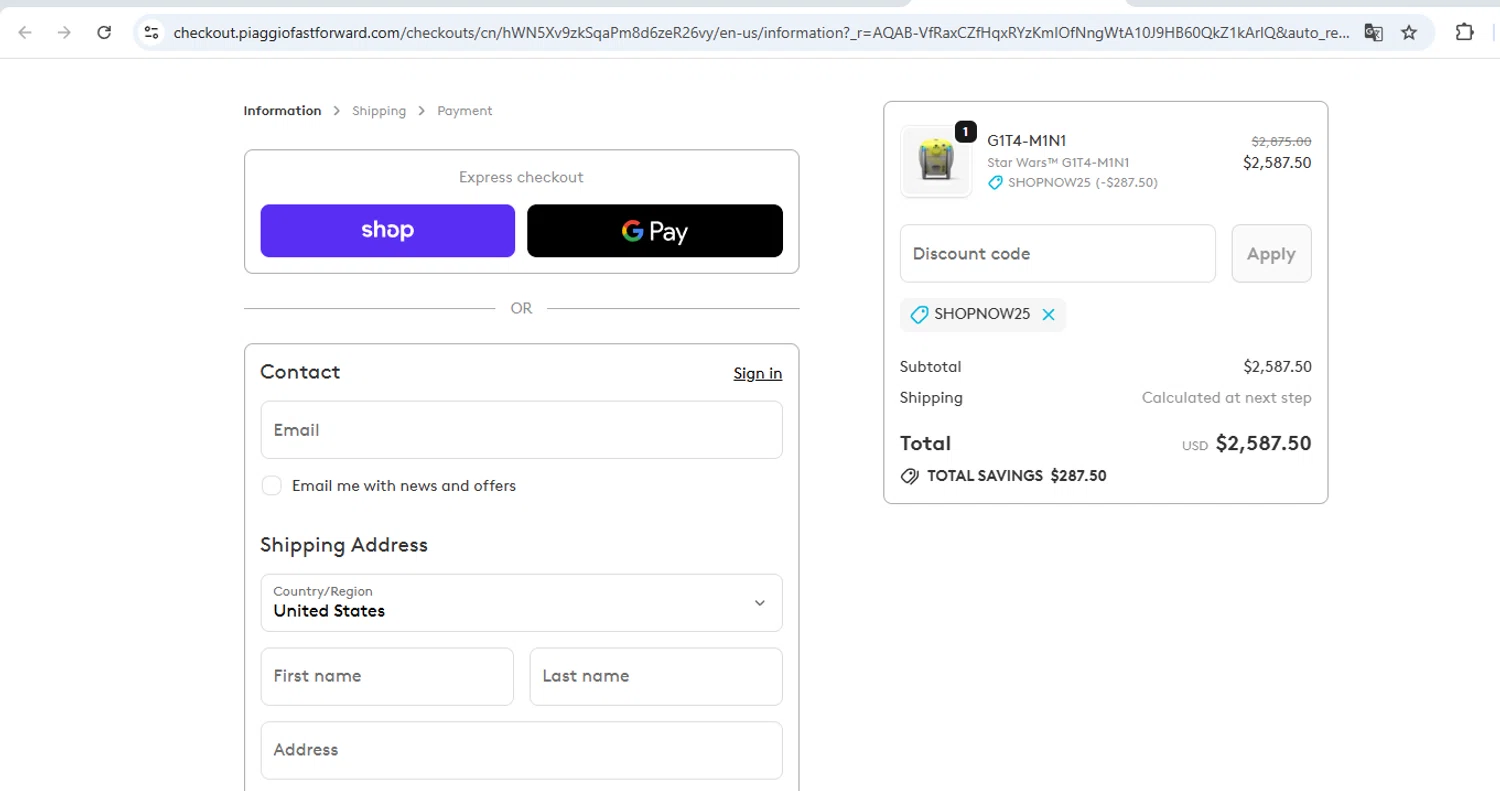The width and height of the screenshot is (1500, 791).
Task: Bookmark this page with the star icon
Action: (1409, 32)
